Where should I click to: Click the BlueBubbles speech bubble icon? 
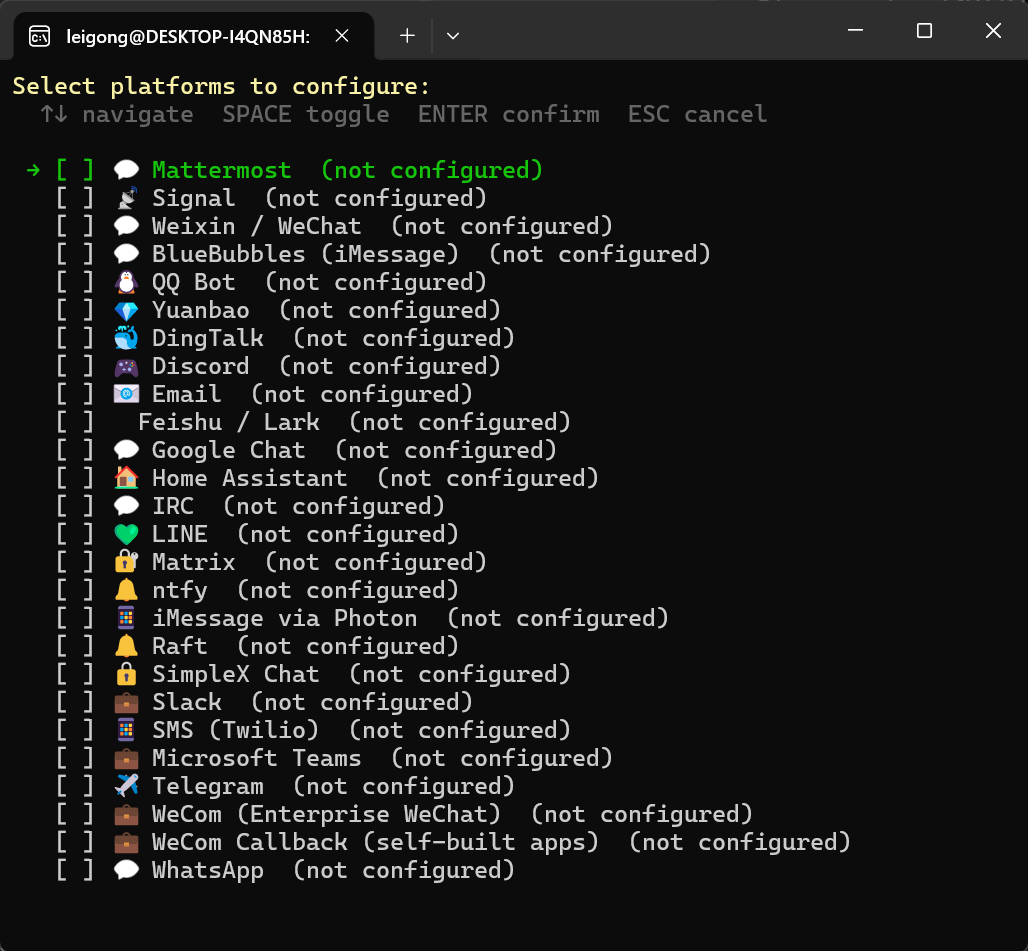pyautogui.click(x=127, y=254)
